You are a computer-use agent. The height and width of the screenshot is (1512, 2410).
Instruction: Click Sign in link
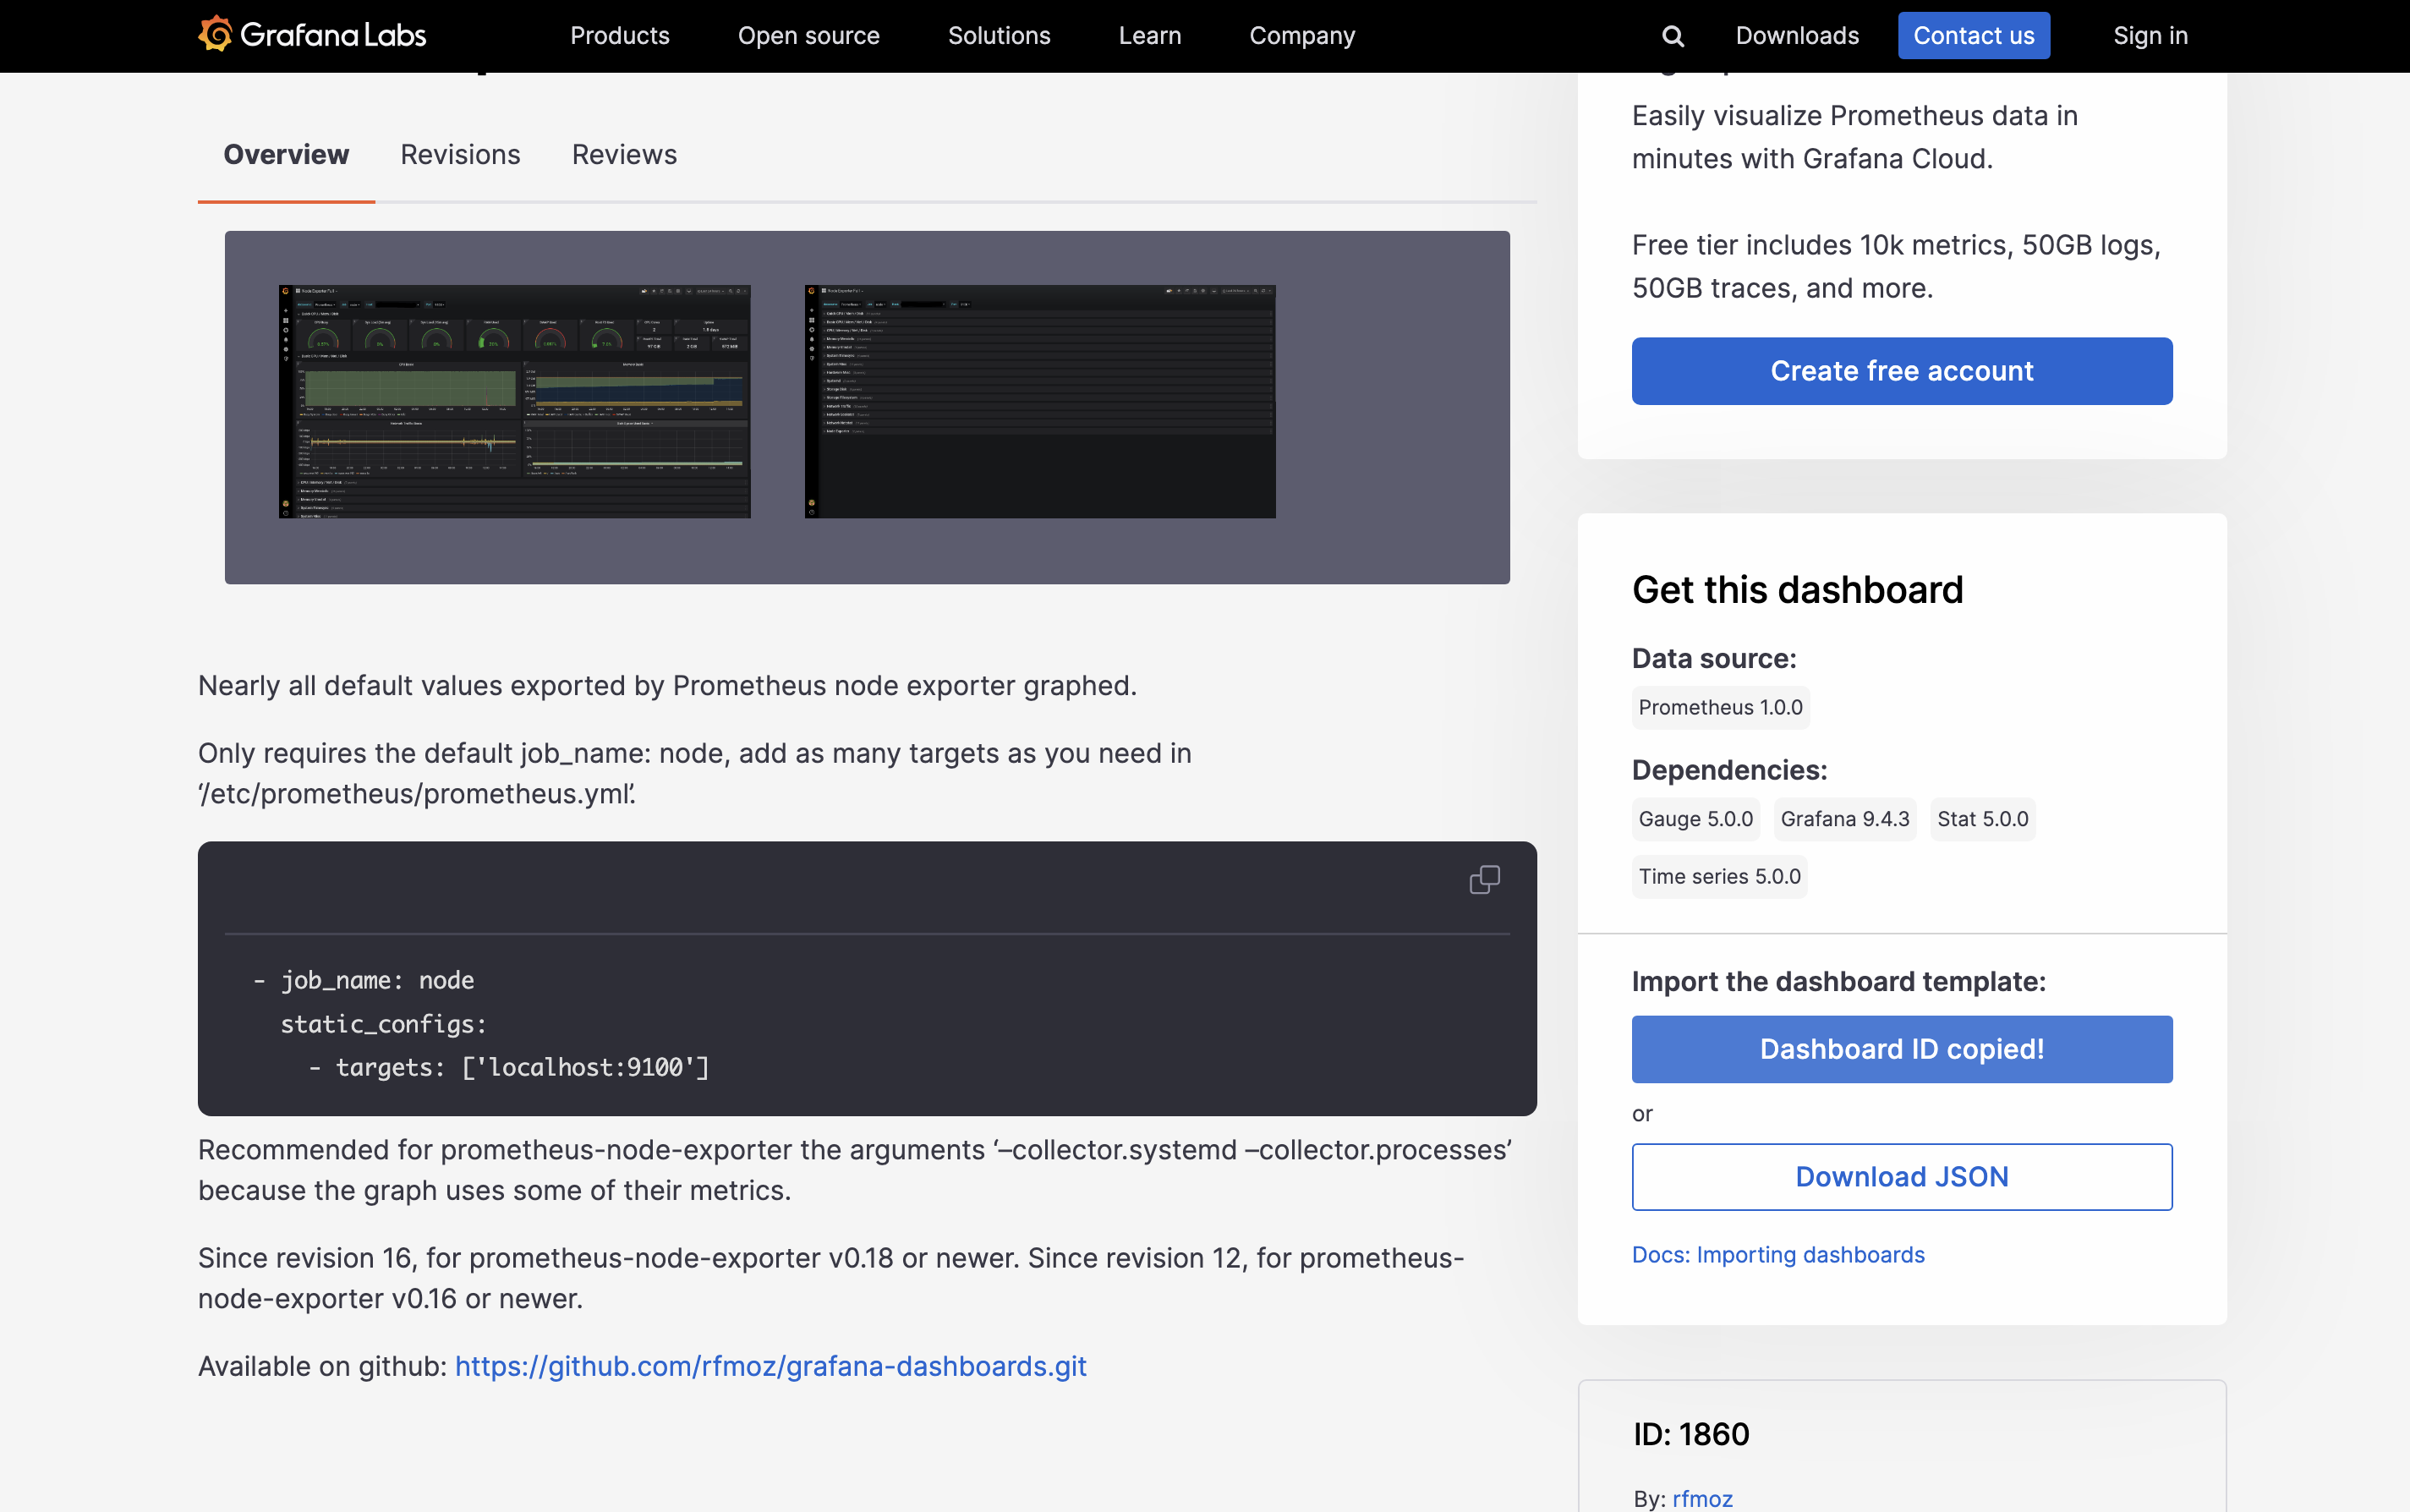pos(2150,36)
